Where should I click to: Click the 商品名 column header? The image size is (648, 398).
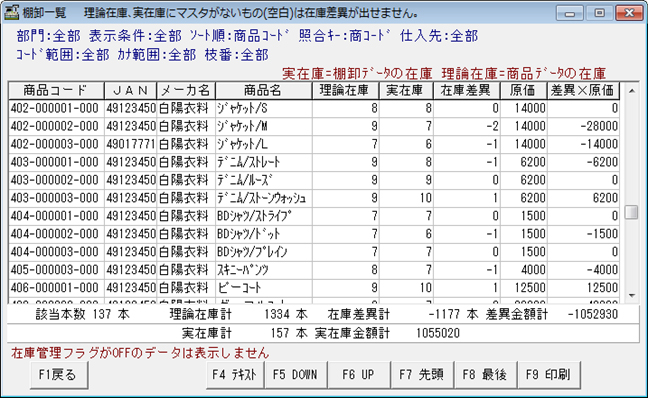263,91
